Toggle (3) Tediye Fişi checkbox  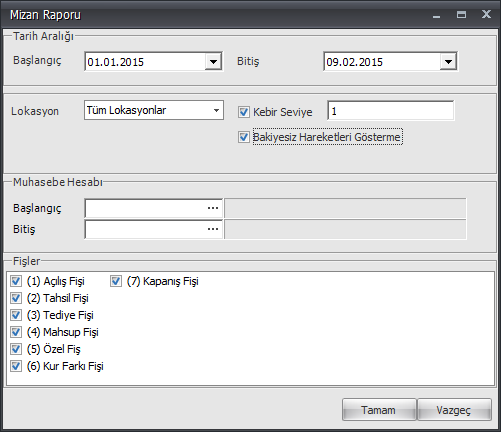[16, 315]
